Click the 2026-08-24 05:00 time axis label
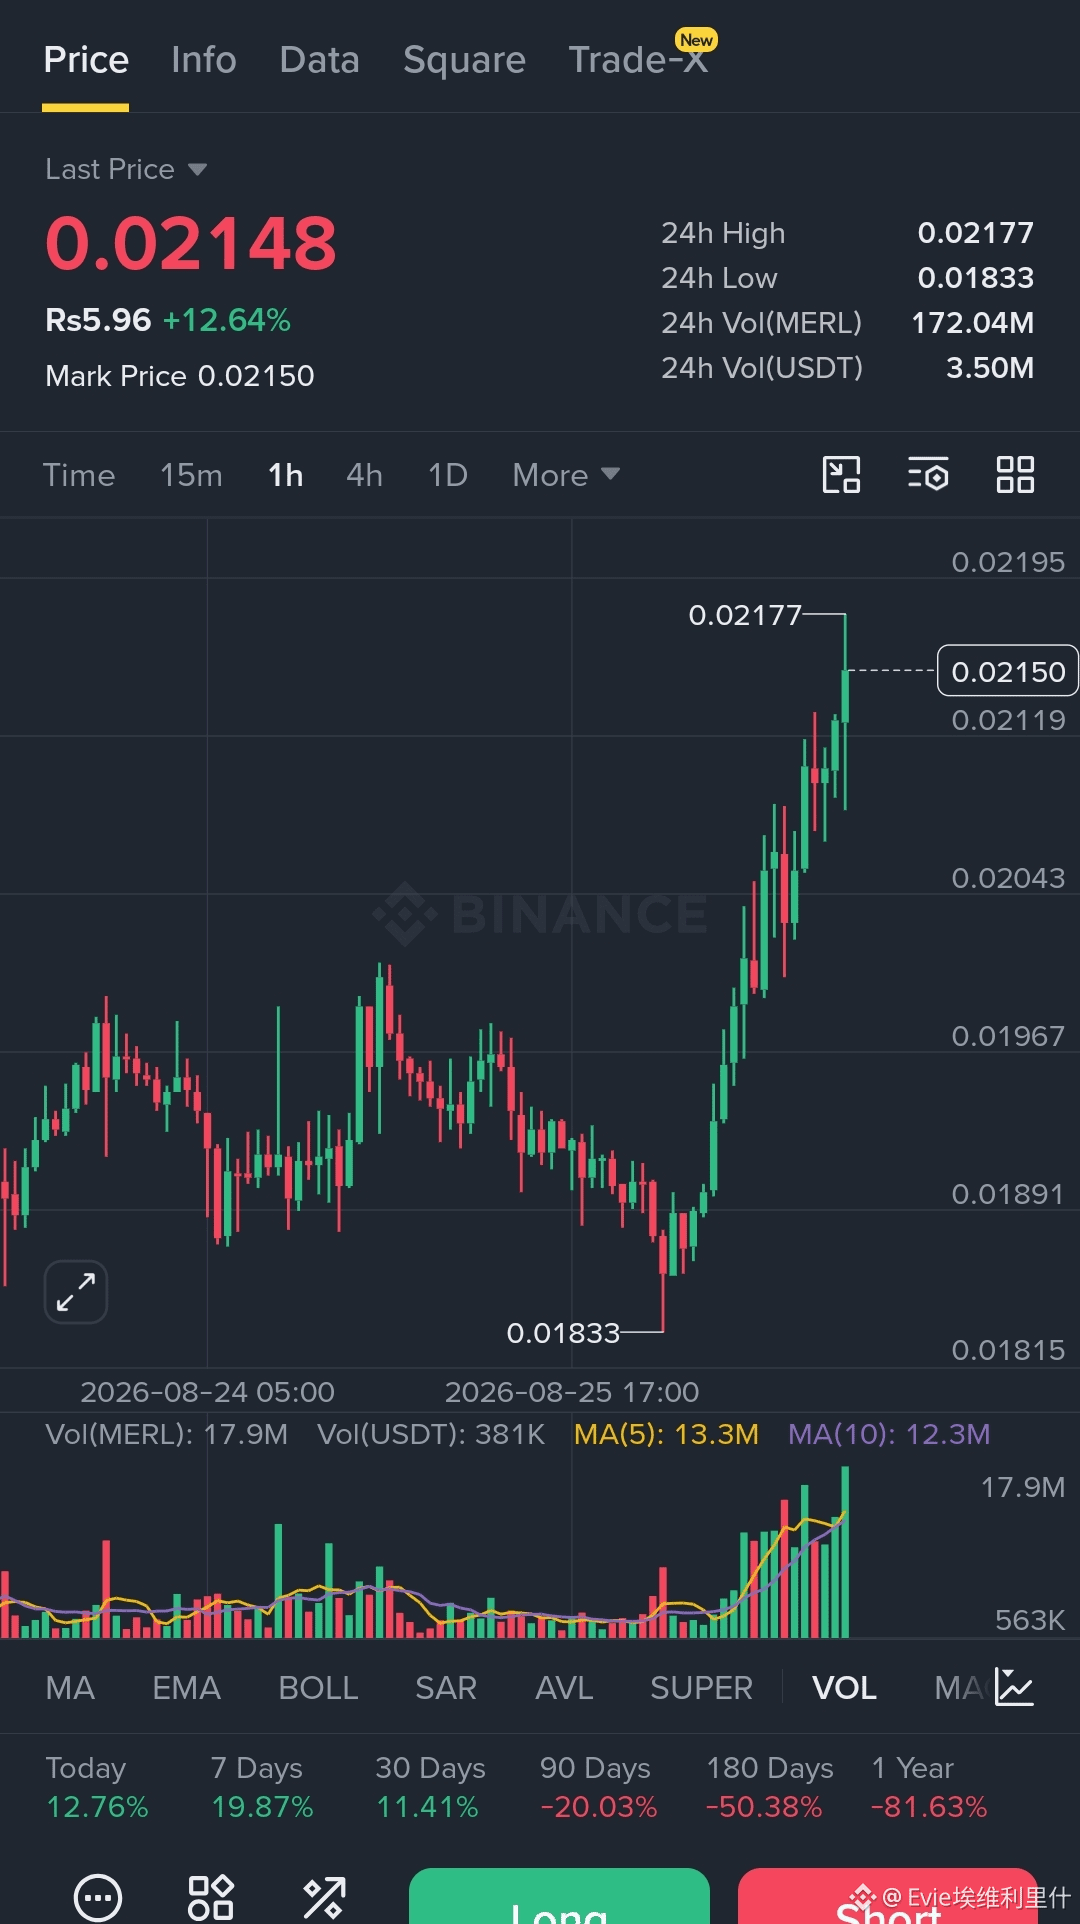1080x1924 pixels. click(207, 1392)
